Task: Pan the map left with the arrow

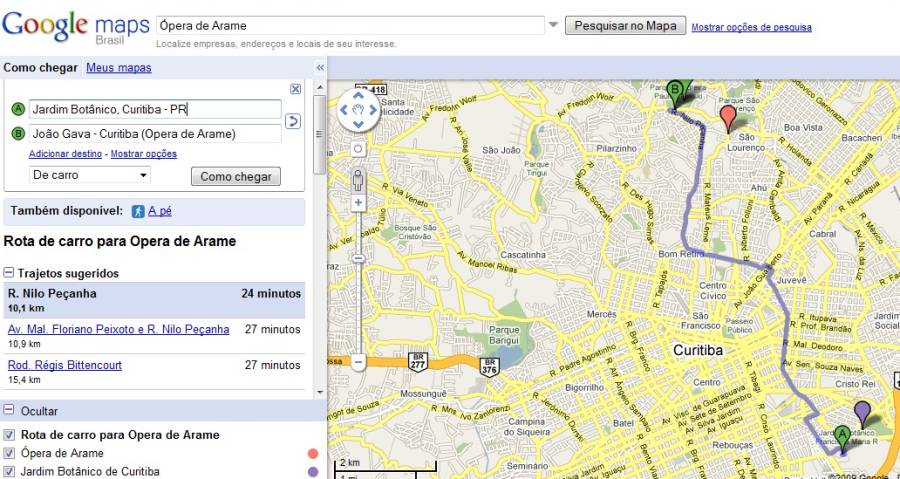Action: pyautogui.click(x=344, y=110)
